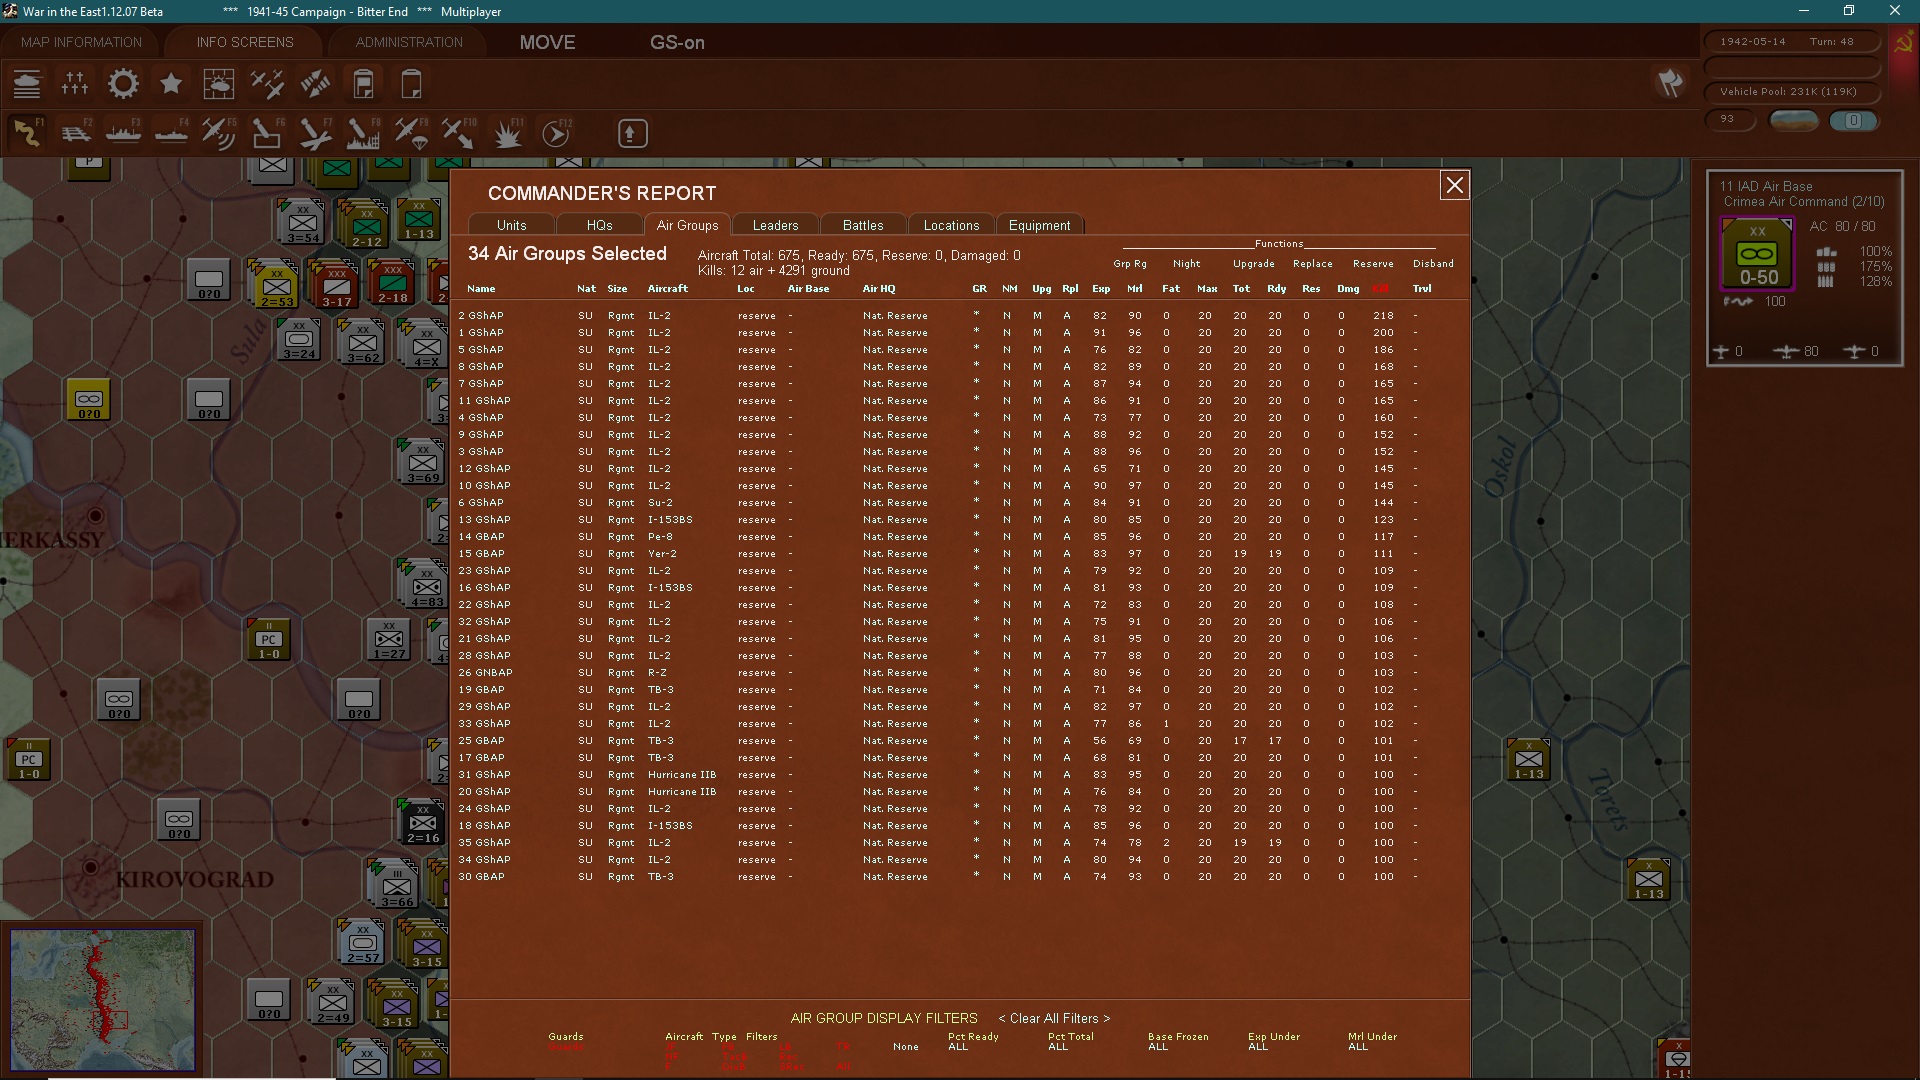Click the star victory screen icon
This screenshot has height=1080, width=1920.
click(x=171, y=84)
